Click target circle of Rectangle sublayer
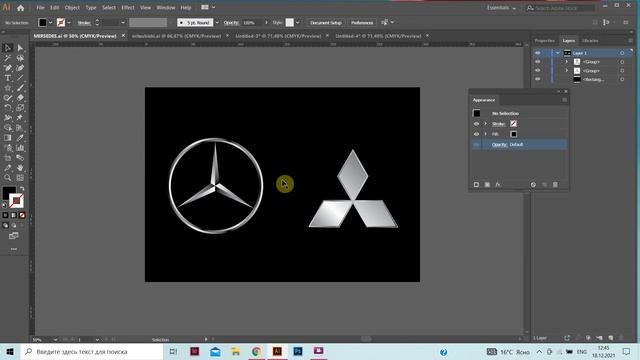Viewport: 640px width, 360px height. coord(622,79)
